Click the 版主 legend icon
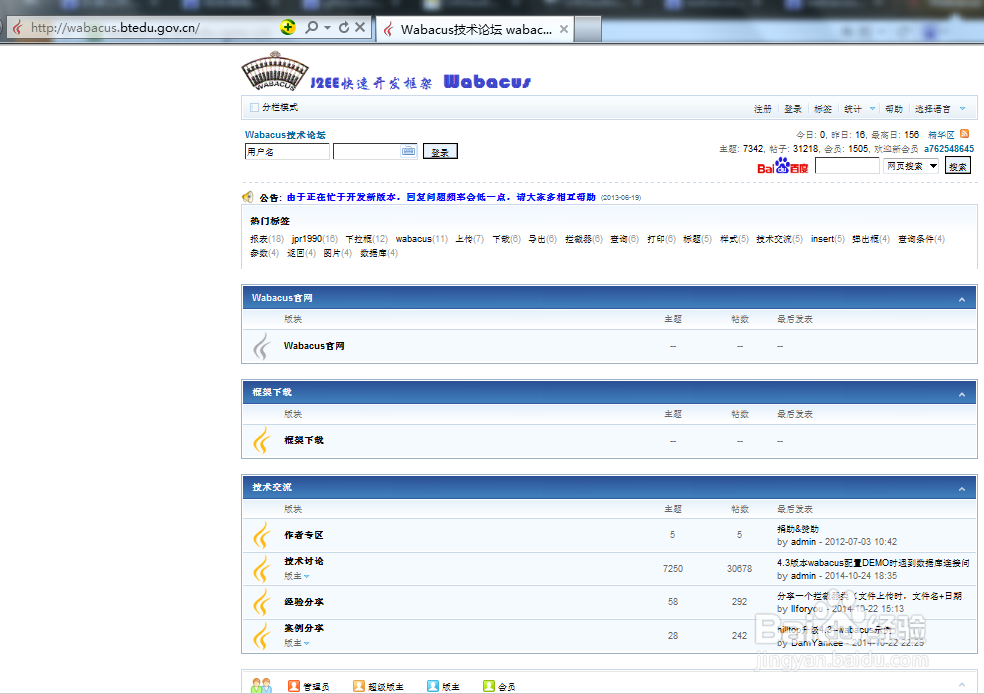 tap(432, 686)
